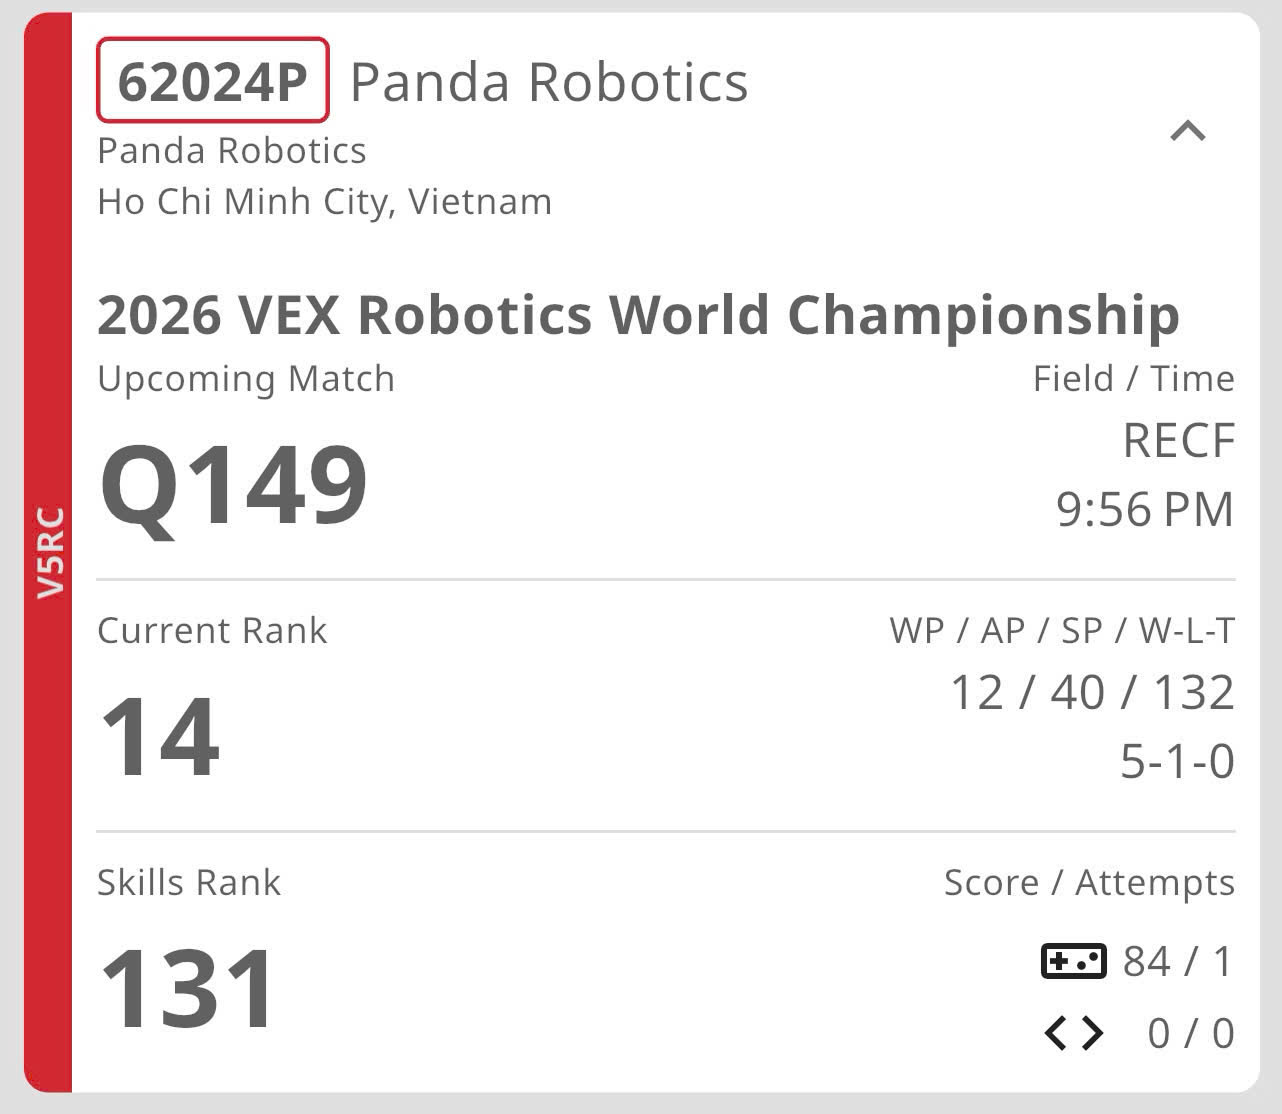This screenshot has height=1114, width=1282.
Task: Click the Upcoming Match label
Action: point(246,379)
